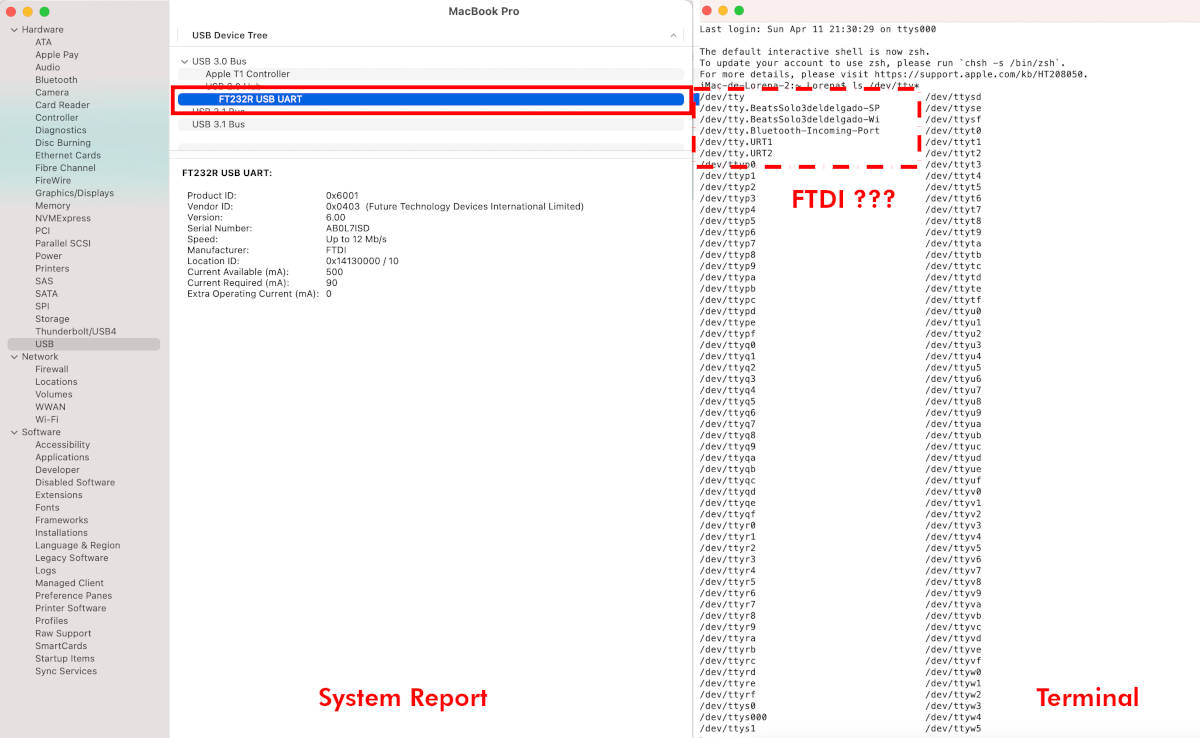Click /dev/tty.URT1 in Terminal output
Viewport: 1200px width, 738px height.
tap(736, 142)
